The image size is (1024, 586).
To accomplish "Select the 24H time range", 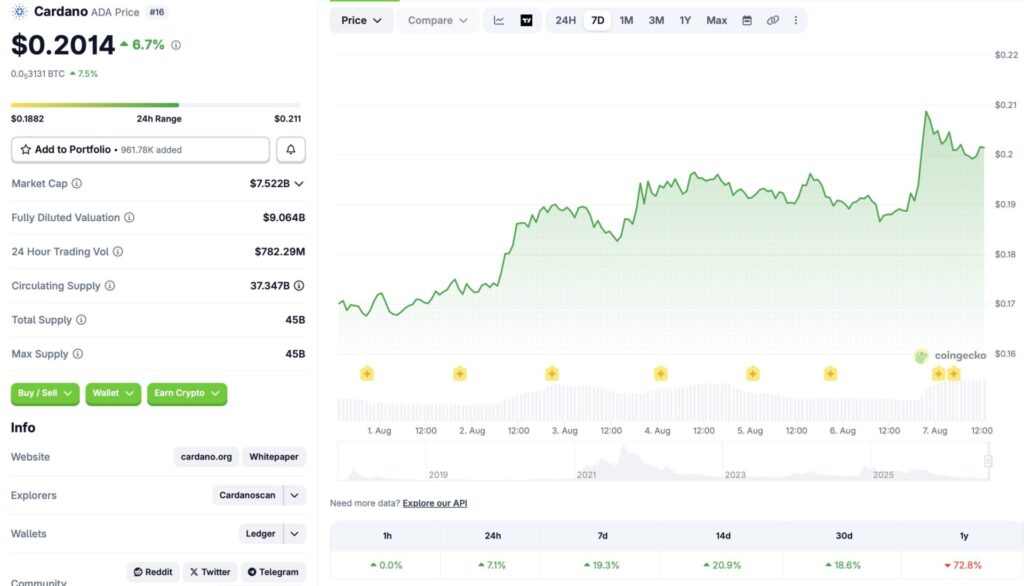I will point(566,20).
